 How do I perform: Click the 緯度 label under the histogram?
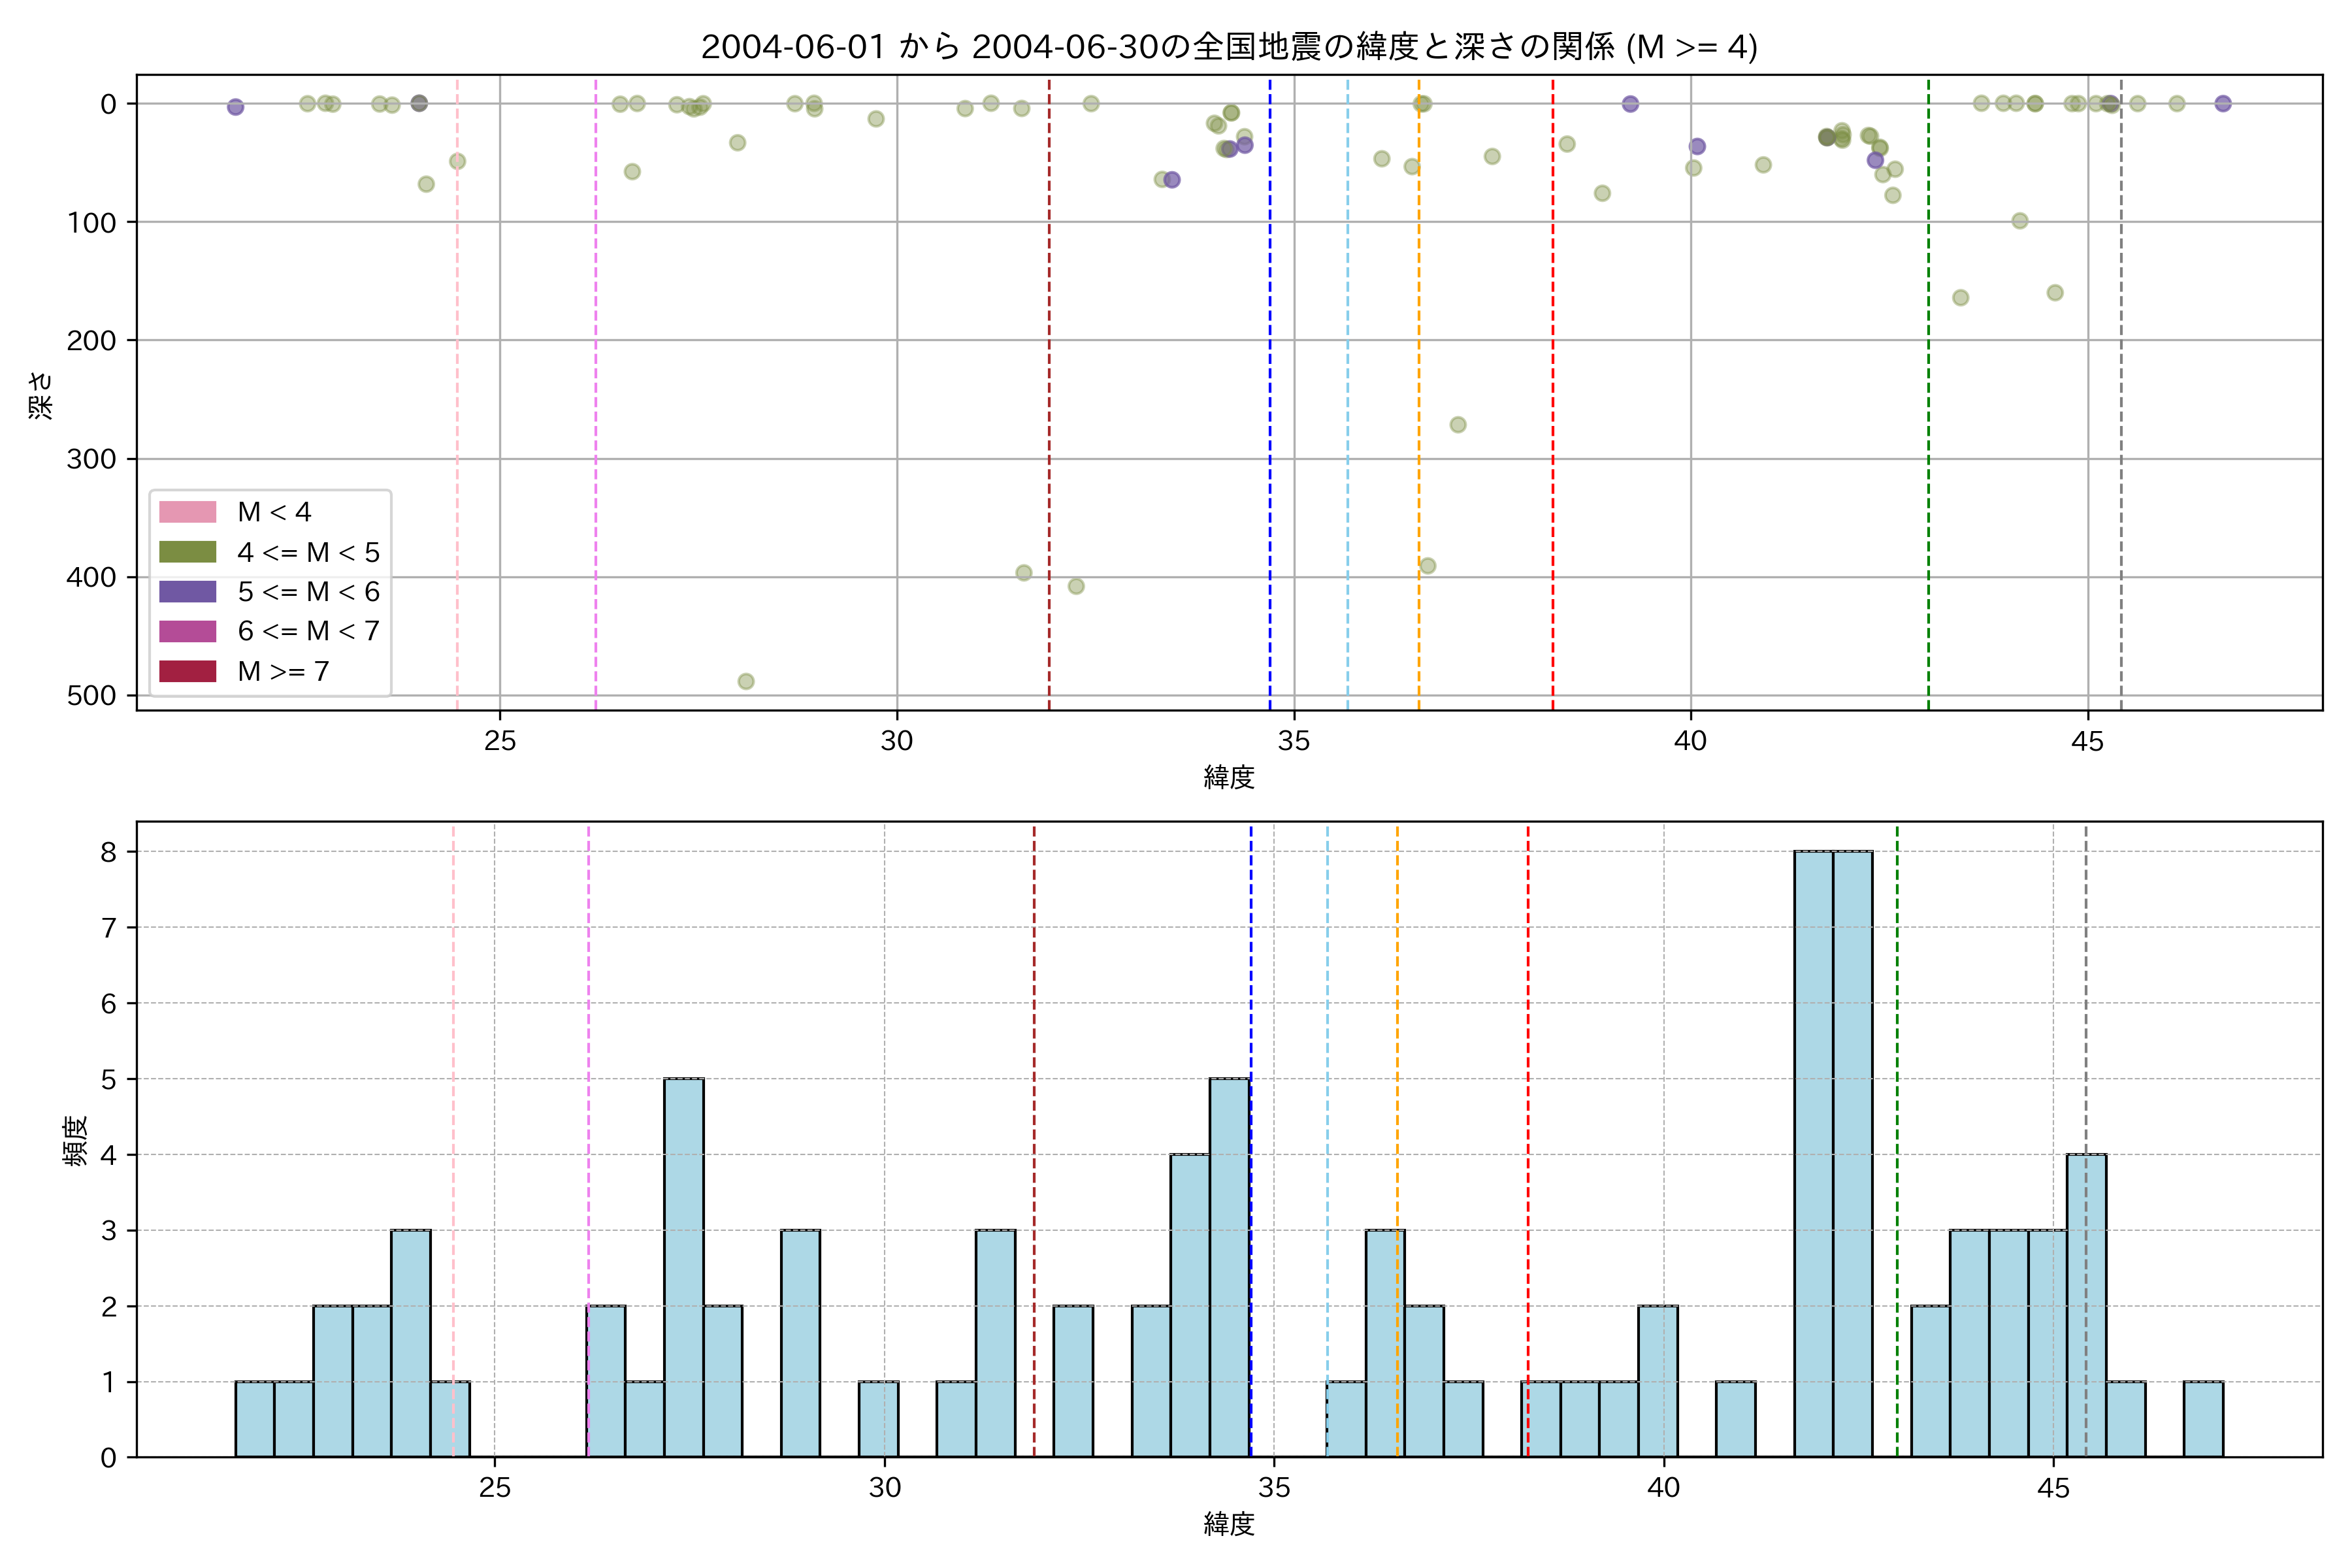1228,1524
